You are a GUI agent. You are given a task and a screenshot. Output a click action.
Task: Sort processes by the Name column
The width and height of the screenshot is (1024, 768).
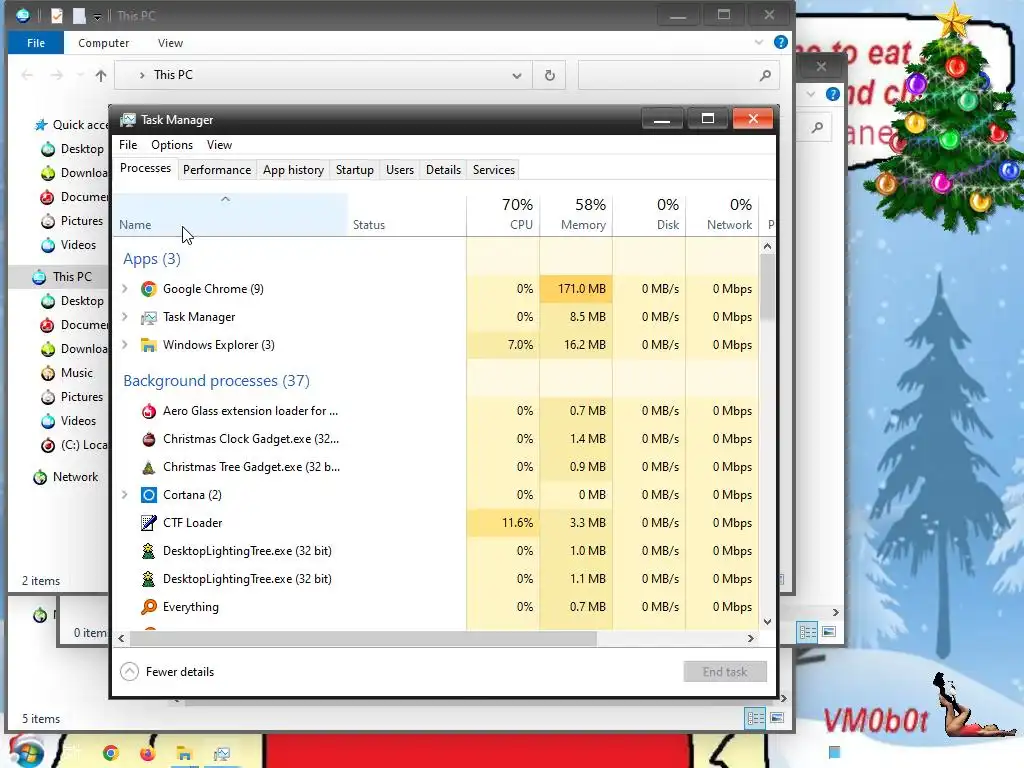[231, 216]
